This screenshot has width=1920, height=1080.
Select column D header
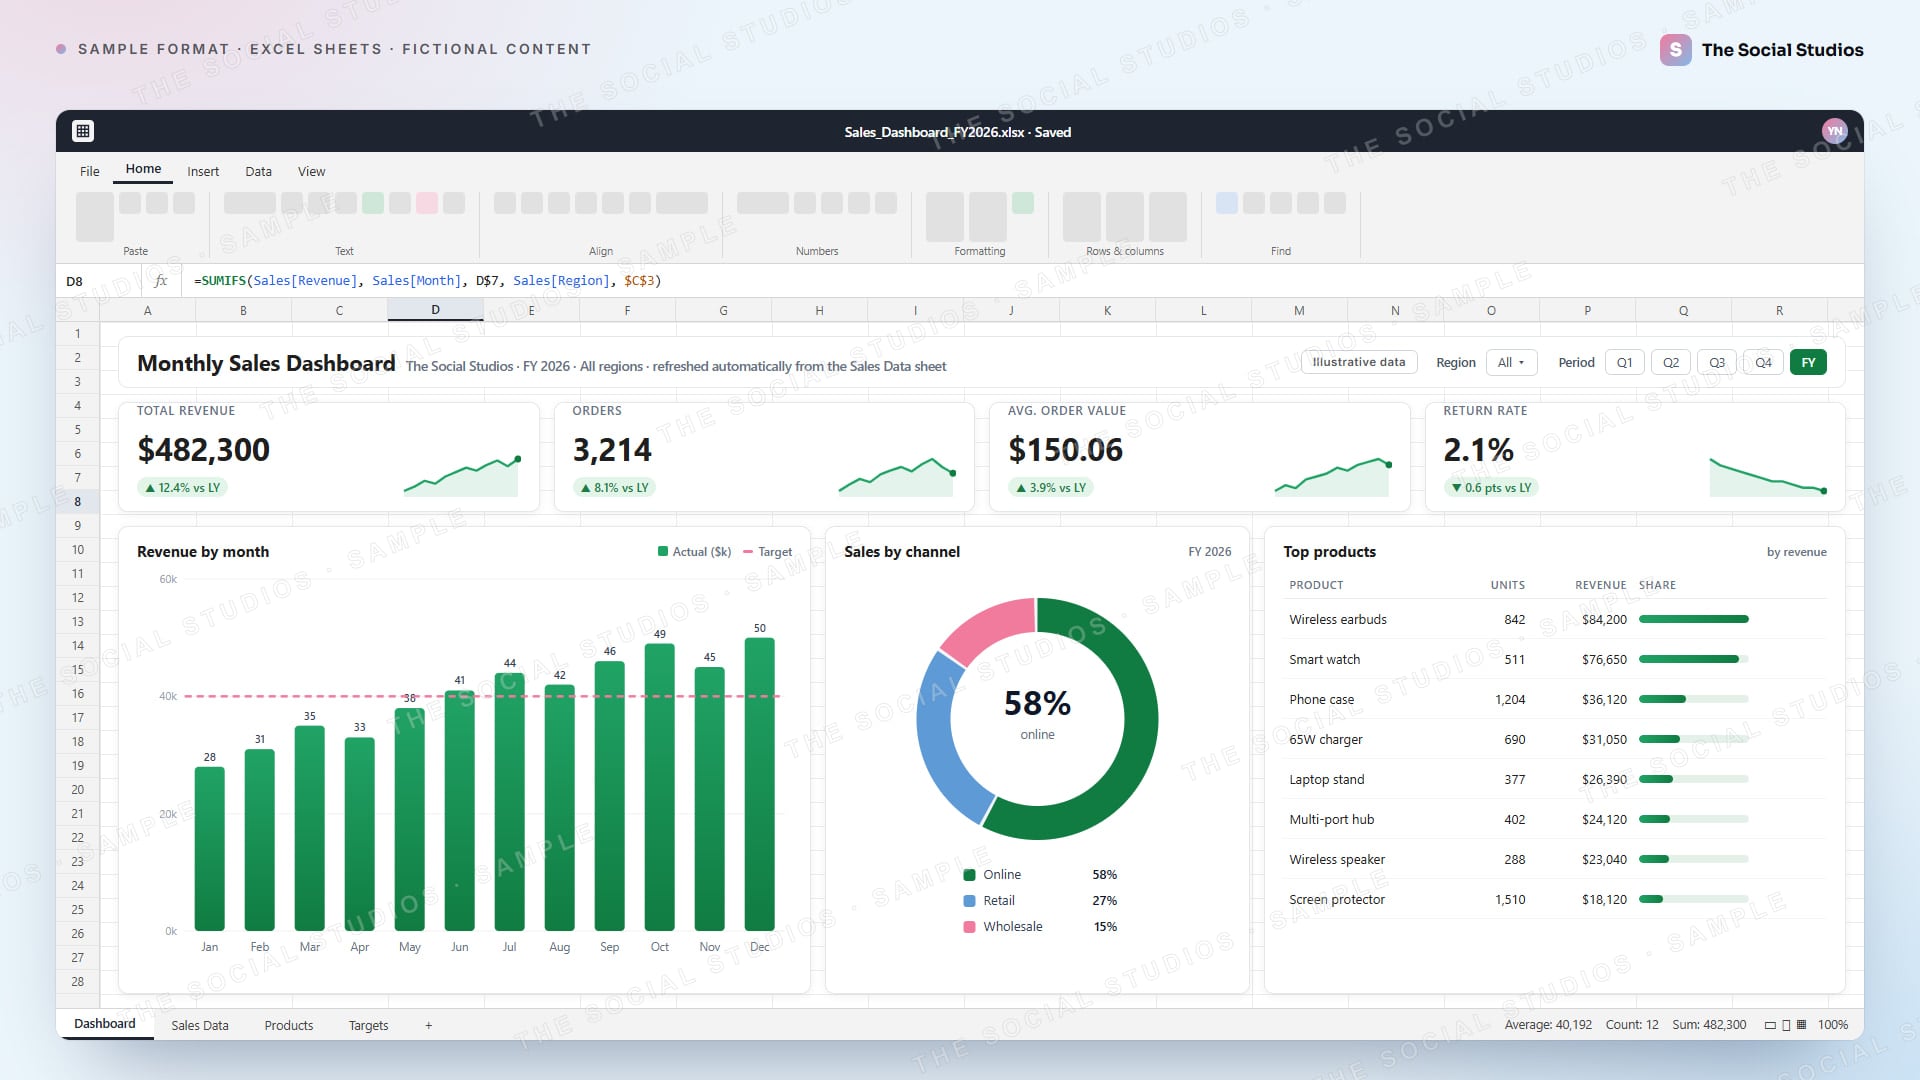pyautogui.click(x=435, y=310)
